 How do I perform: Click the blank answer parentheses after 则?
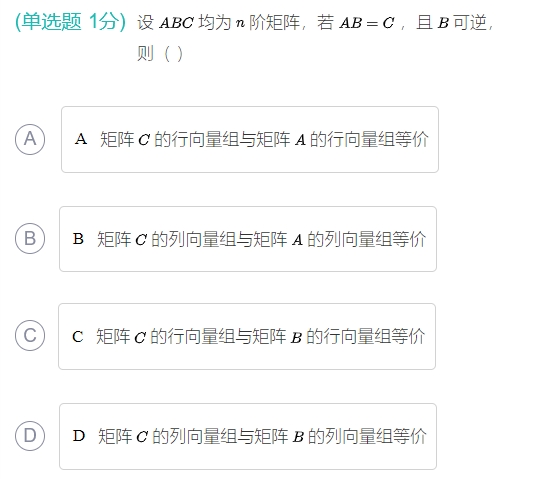pos(173,54)
